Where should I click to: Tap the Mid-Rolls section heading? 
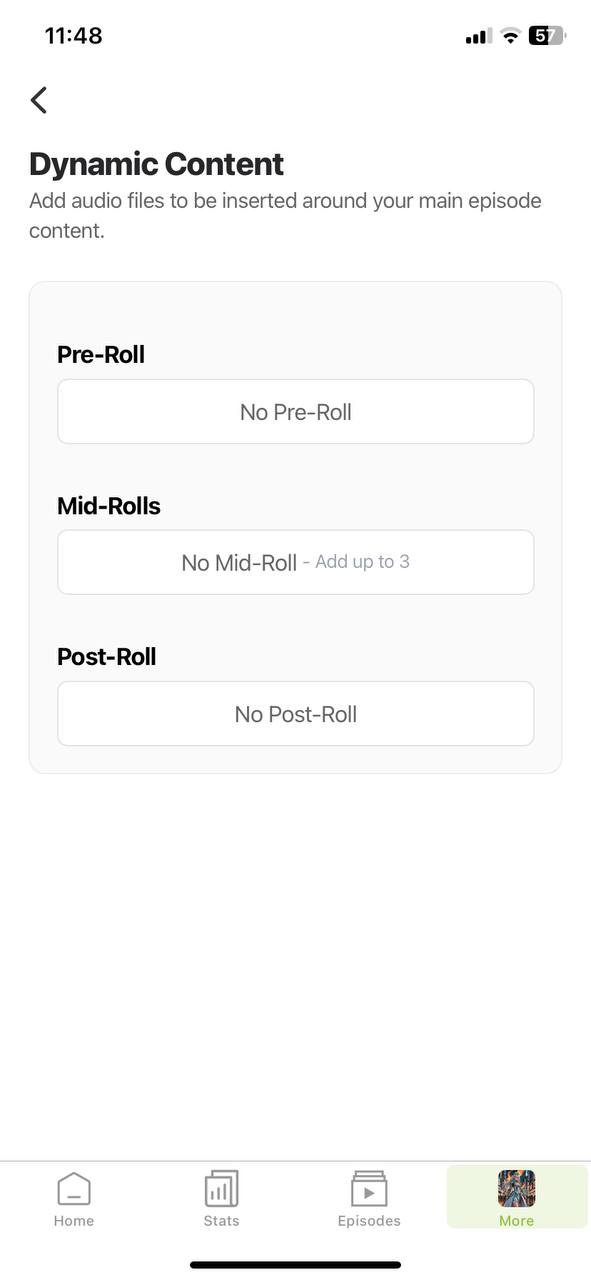(109, 506)
